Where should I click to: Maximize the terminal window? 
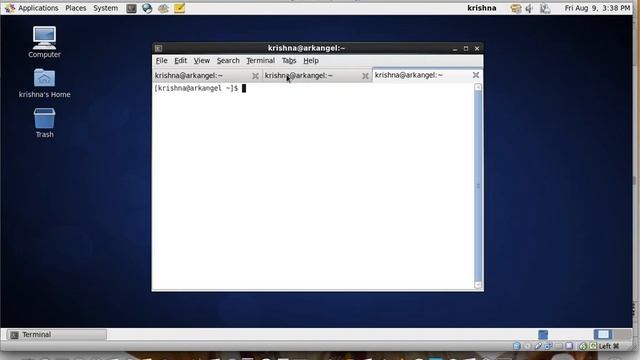466,49
